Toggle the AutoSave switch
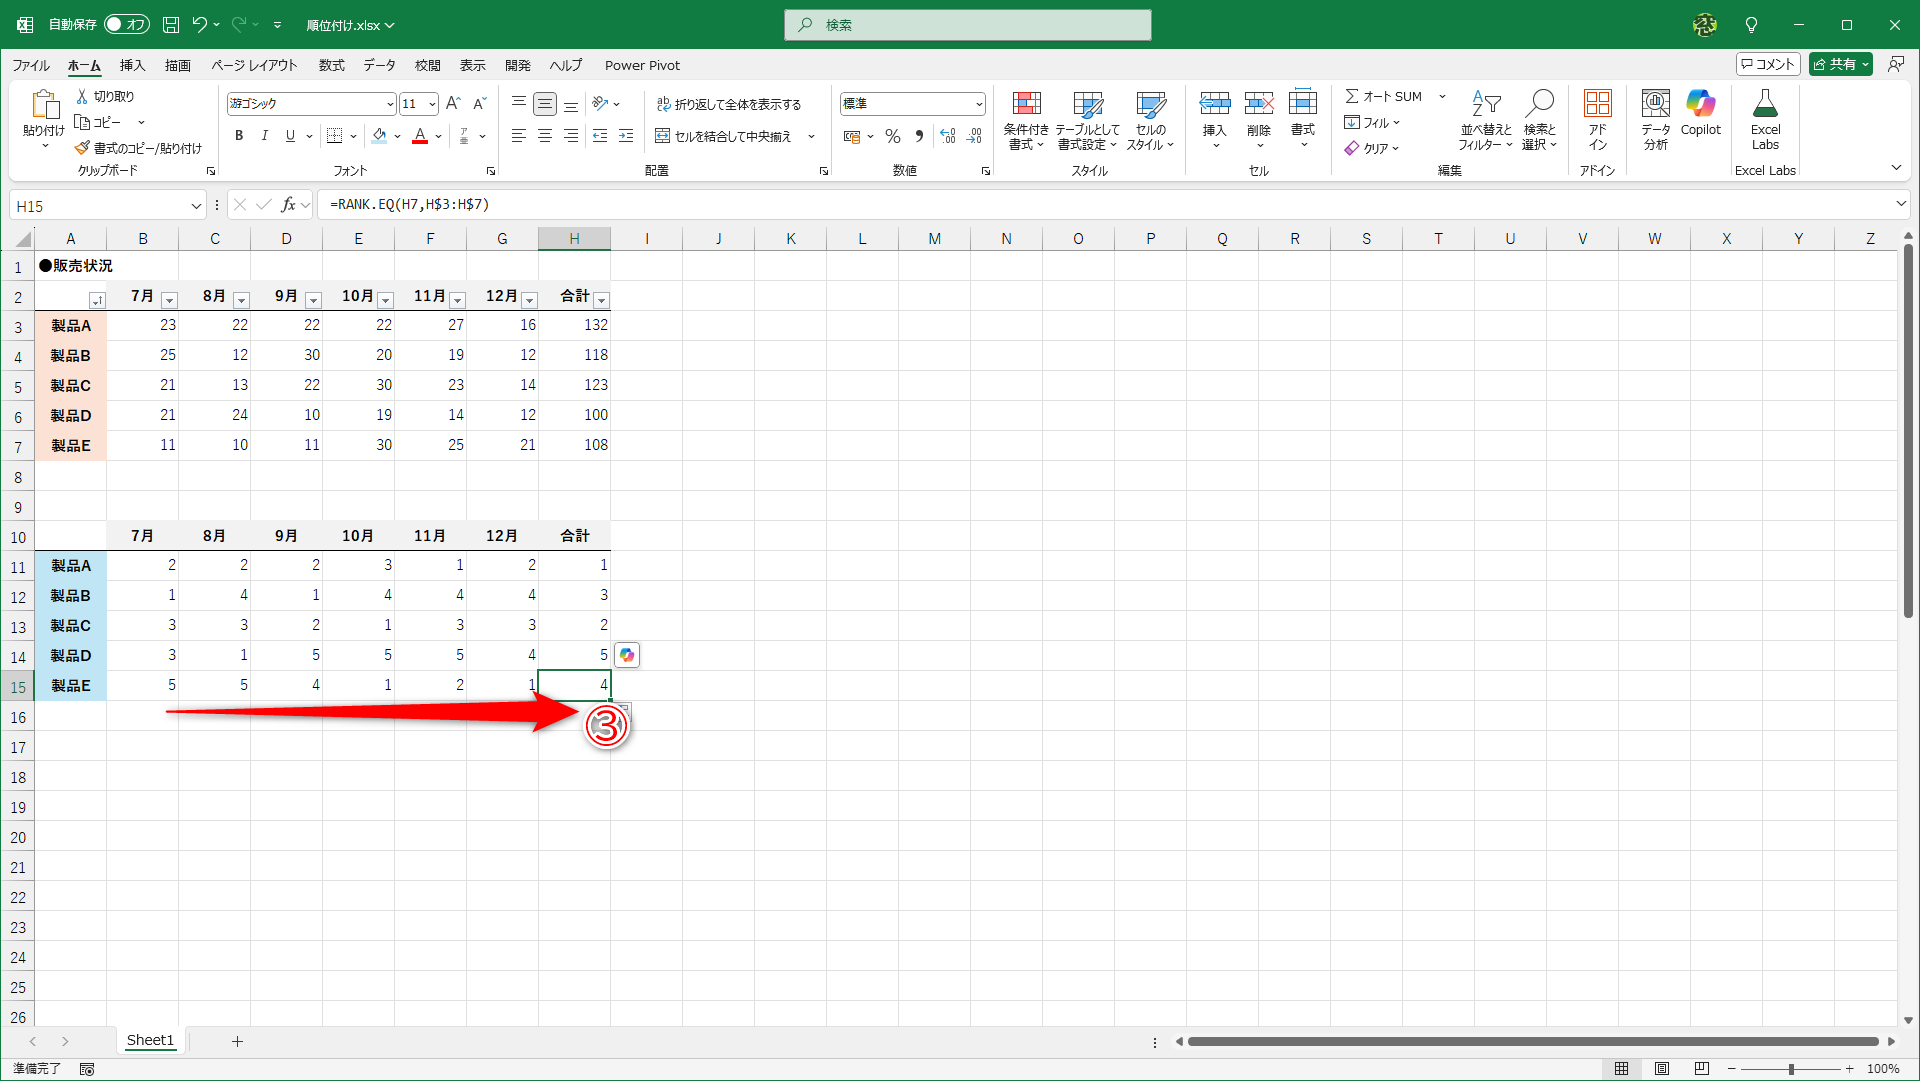This screenshot has width=1920, height=1081. point(127,25)
